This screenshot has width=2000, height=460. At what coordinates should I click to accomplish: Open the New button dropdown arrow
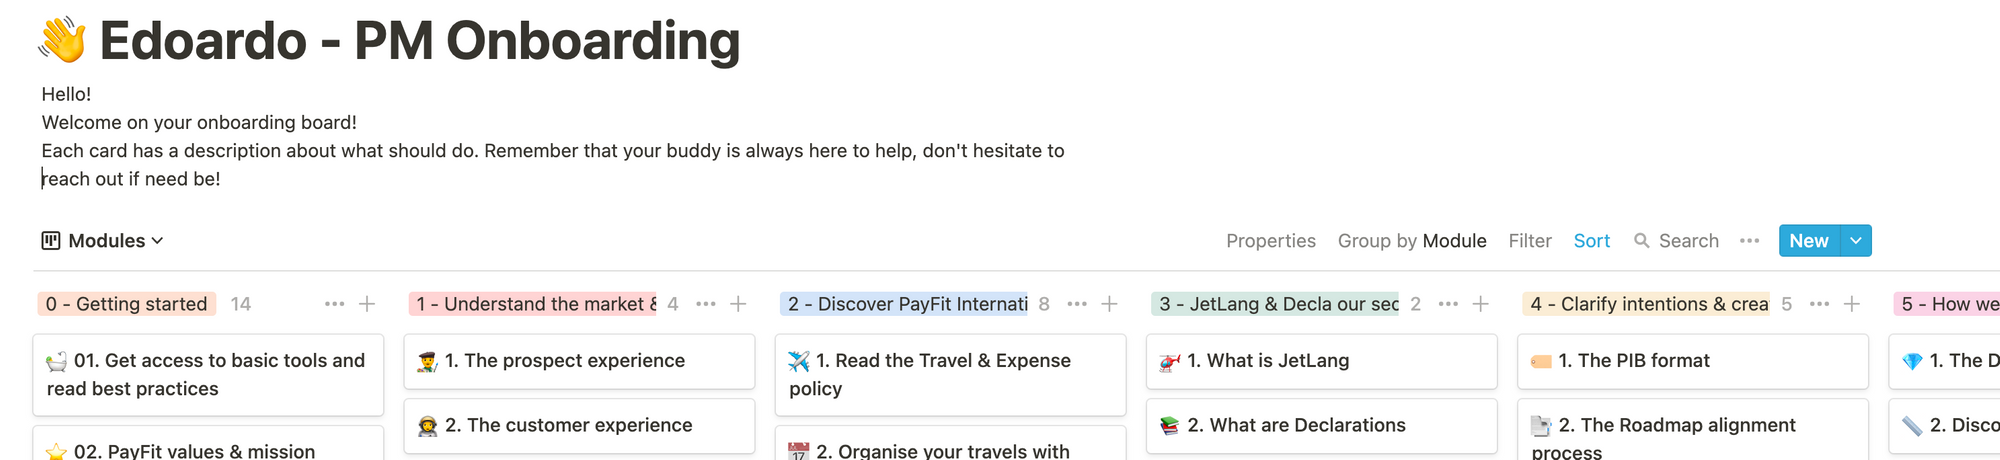pos(1856,241)
